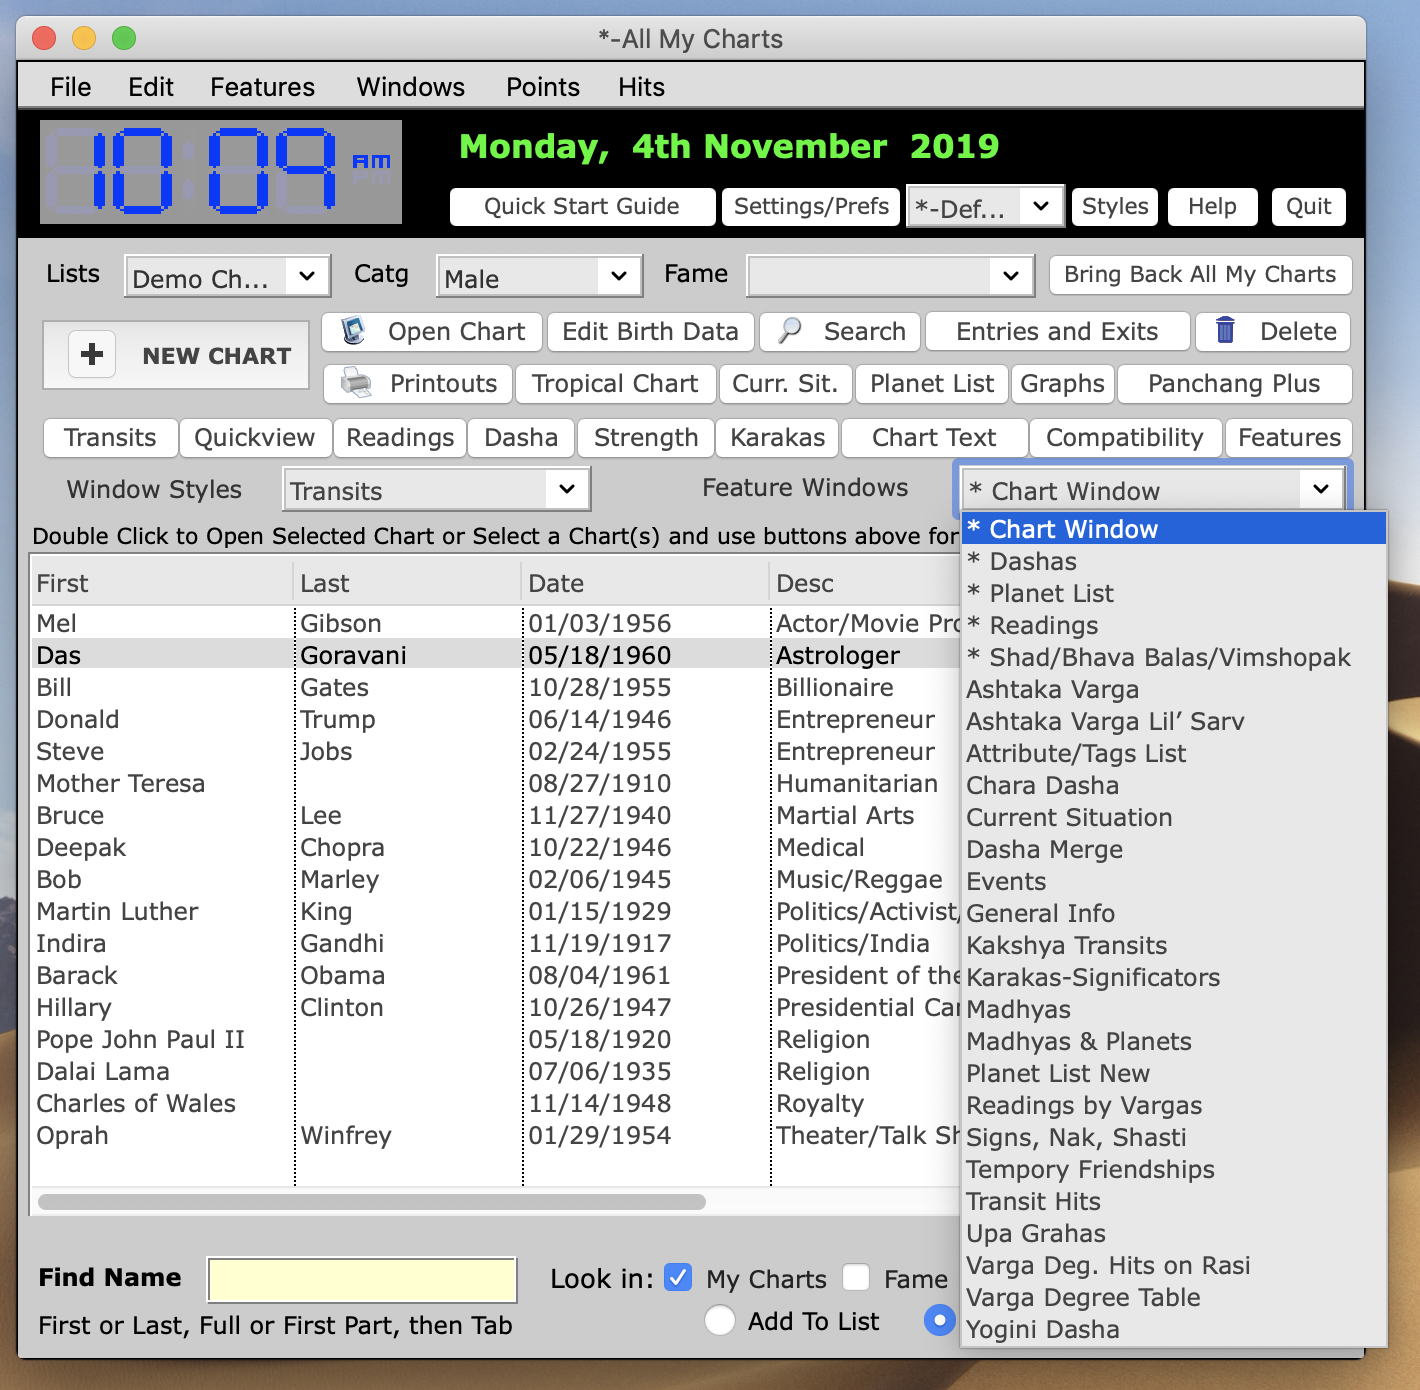This screenshot has width=1420, height=1390.
Task: Open the Window Styles Transits dropdown
Action: click(436, 490)
